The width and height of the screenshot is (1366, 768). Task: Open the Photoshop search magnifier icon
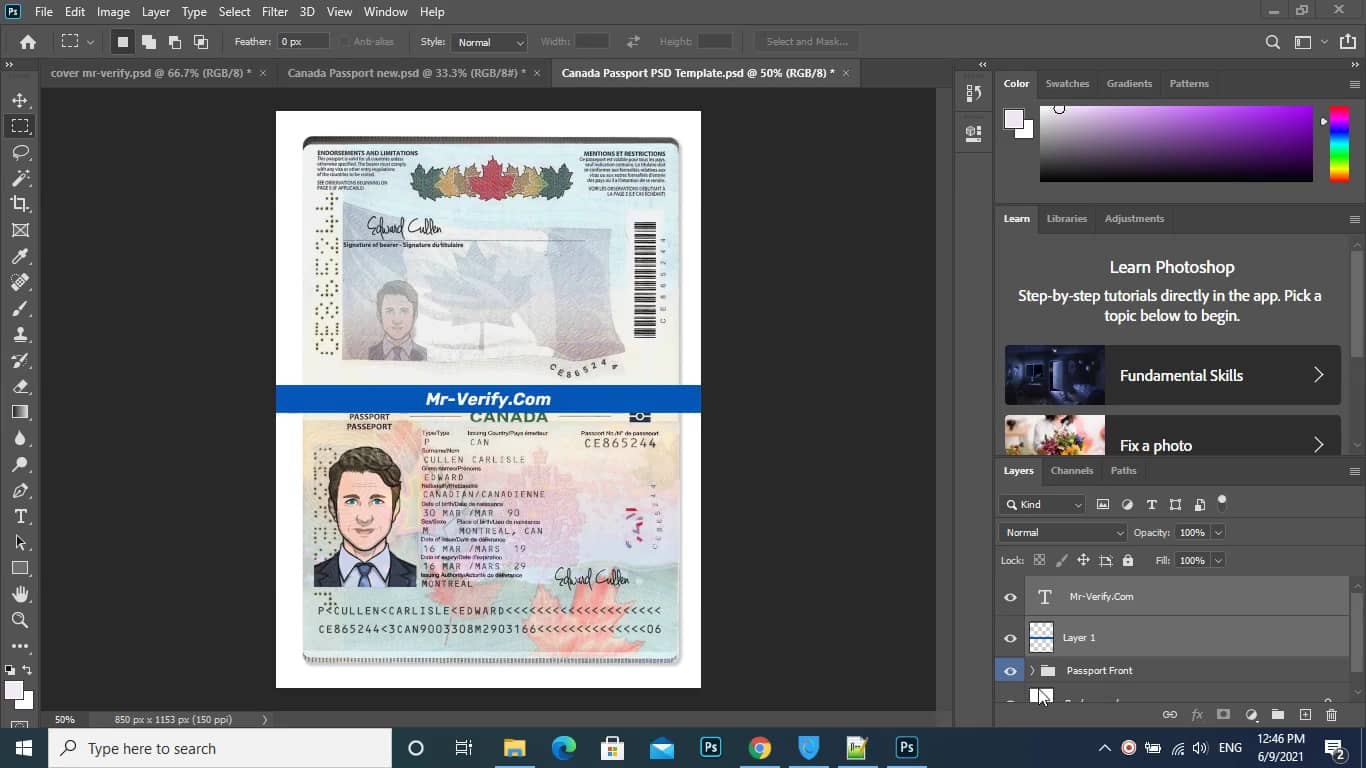[x=1272, y=42]
